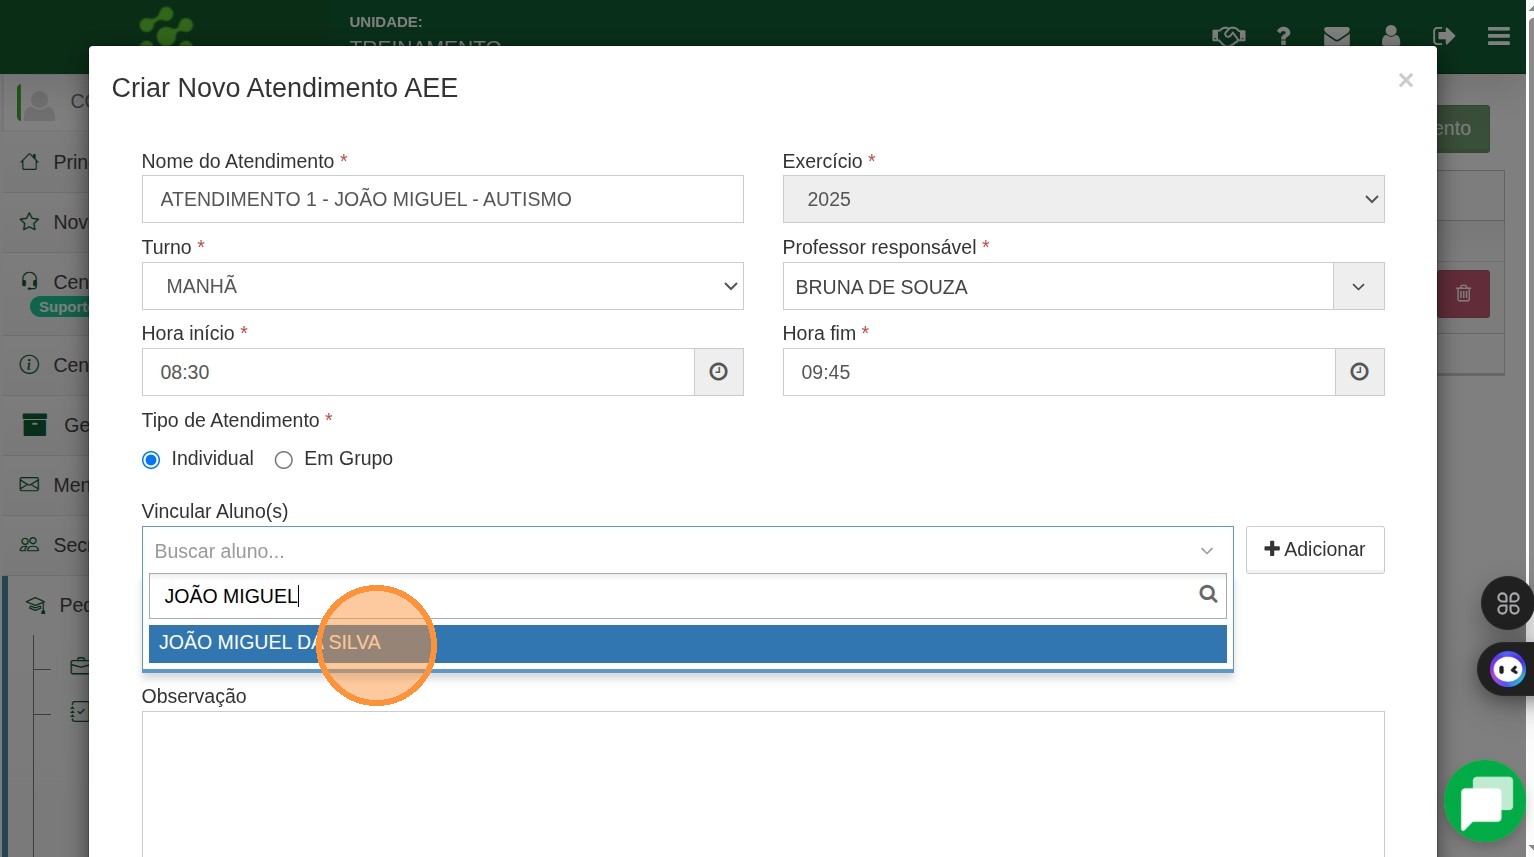The image size is (1534, 857).
Task: Choose JOÃO MIGUEL DA SILVA from results
Action: [687, 643]
